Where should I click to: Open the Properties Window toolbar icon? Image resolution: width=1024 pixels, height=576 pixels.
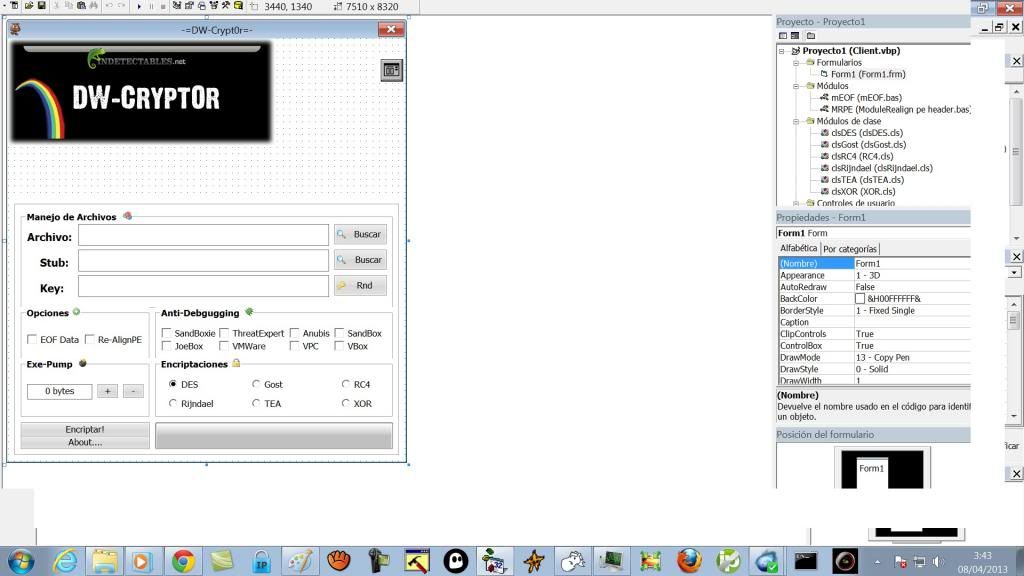click(189, 6)
